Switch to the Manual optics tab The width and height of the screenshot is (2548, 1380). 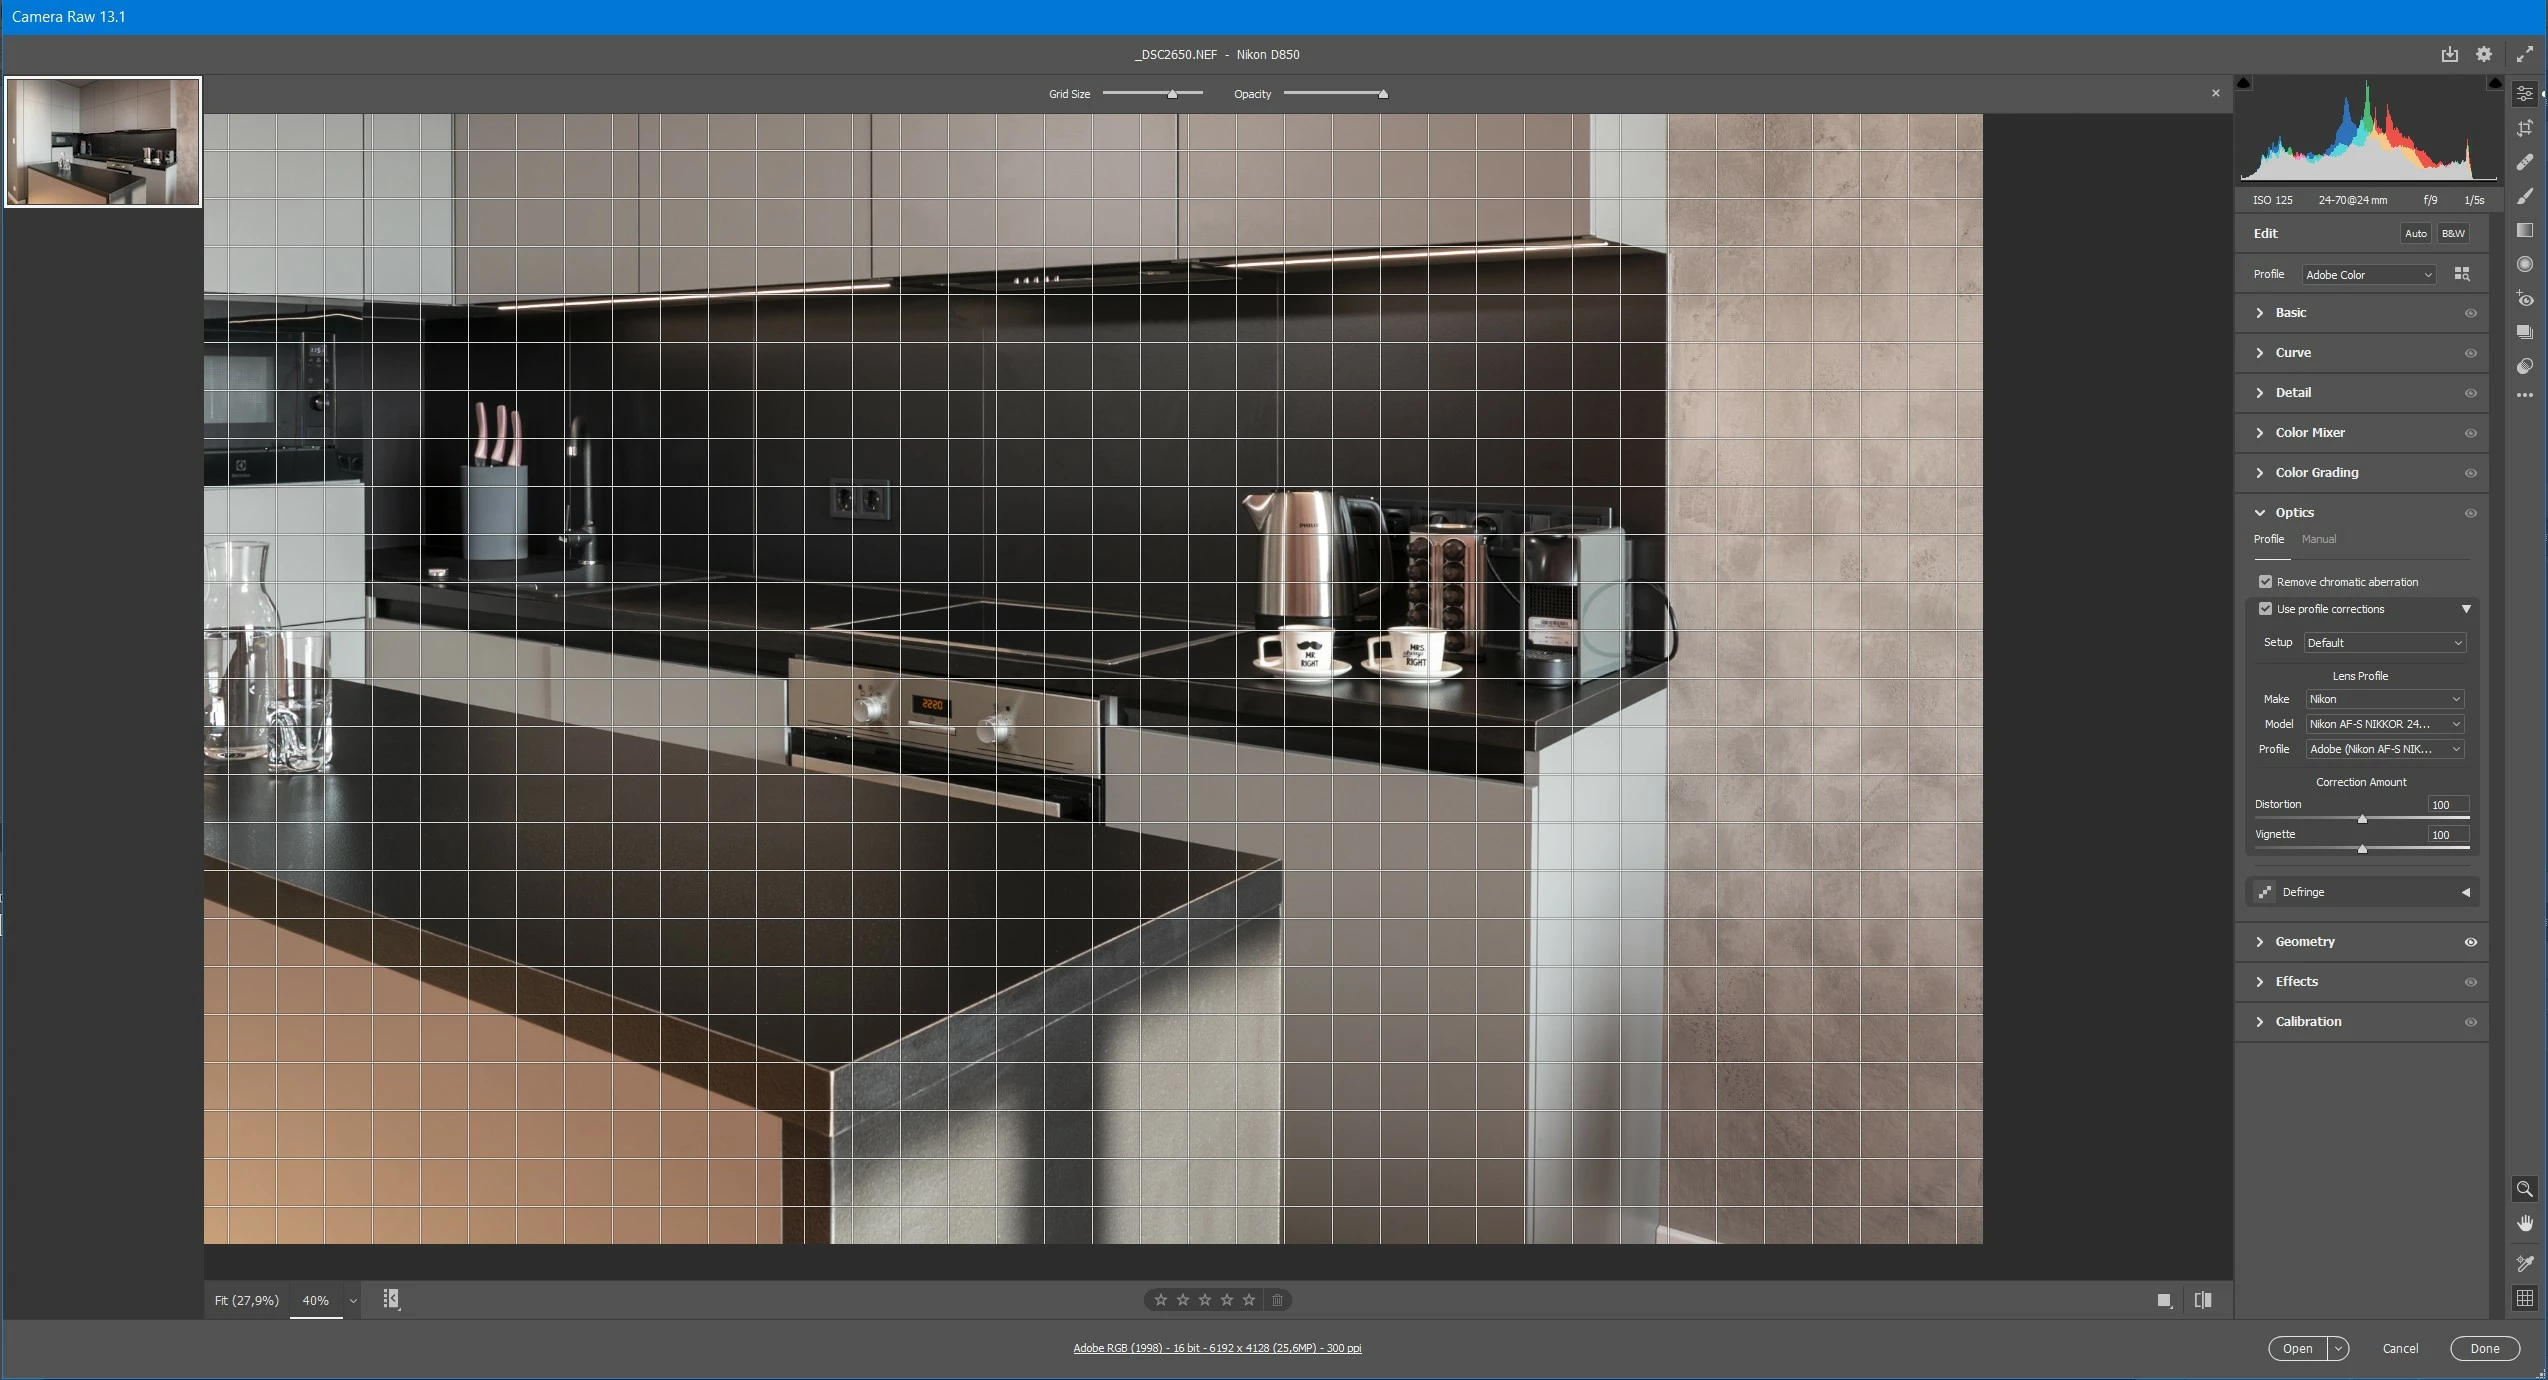[2318, 540]
